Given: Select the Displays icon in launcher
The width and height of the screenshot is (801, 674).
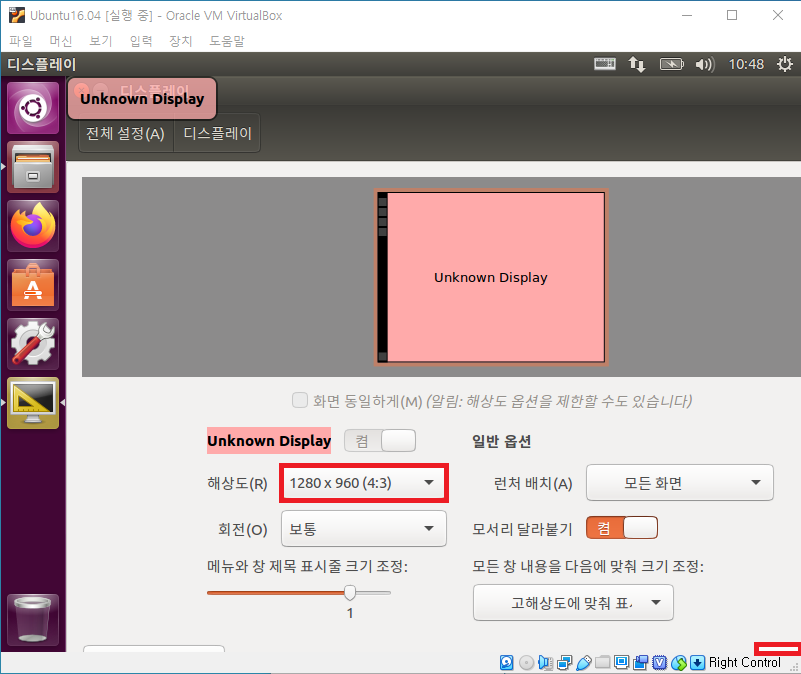Looking at the screenshot, I should coord(33,403).
